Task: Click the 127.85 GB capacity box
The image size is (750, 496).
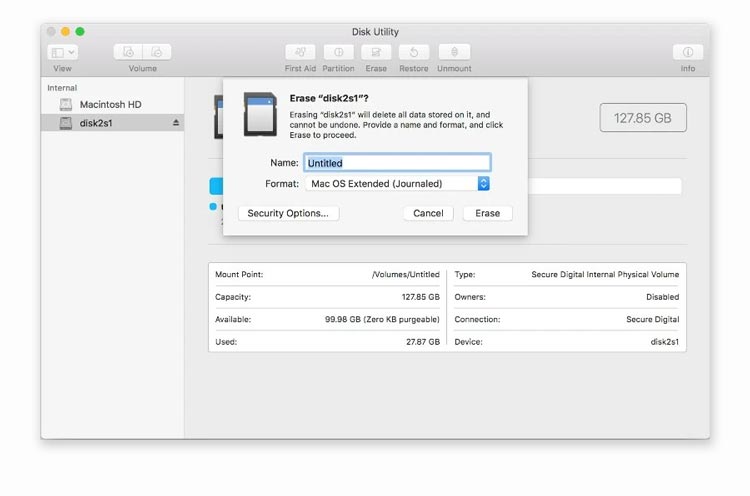Action: [x=643, y=118]
